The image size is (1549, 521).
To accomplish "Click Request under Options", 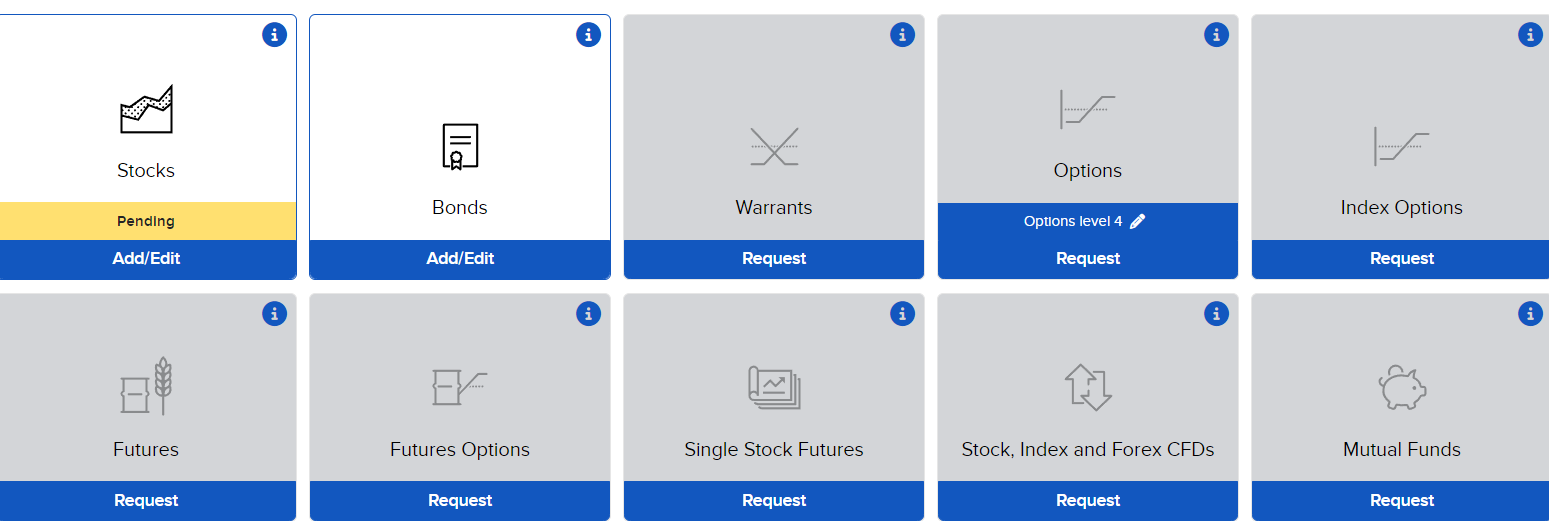I will click(1088, 259).
